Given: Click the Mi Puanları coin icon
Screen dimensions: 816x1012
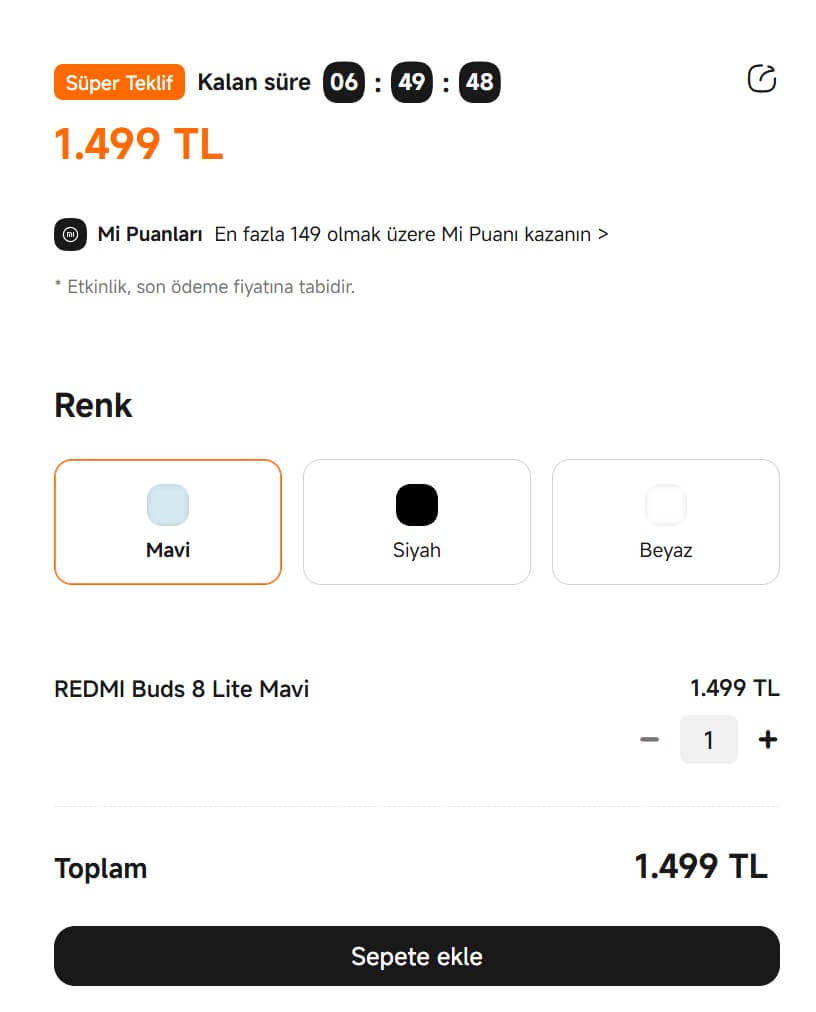Looking at the screenshot, I should click(70, 234).
